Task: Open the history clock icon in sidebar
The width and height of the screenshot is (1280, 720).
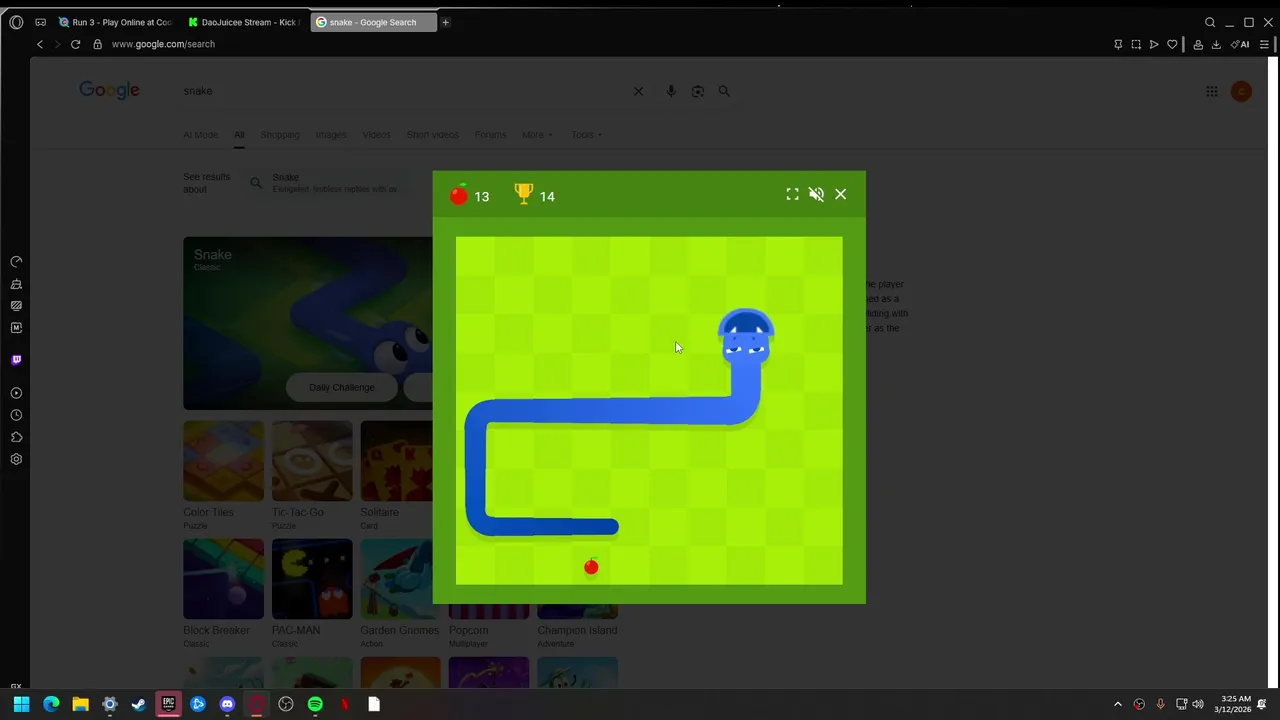Action: tap(16, 415)
